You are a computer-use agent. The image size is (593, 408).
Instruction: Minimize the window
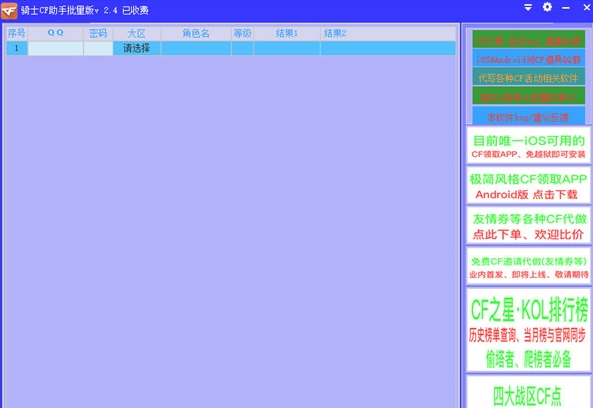(566, 8)
